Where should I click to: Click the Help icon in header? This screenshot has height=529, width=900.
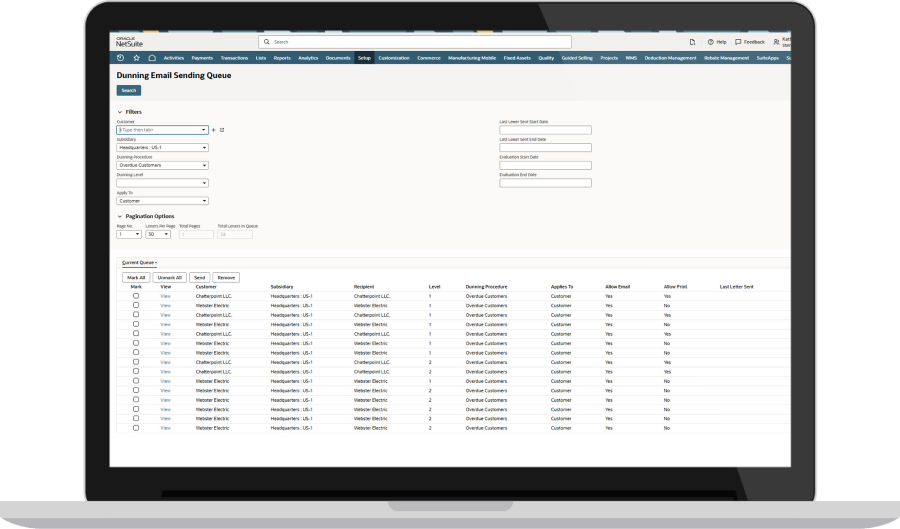point(710,42)
